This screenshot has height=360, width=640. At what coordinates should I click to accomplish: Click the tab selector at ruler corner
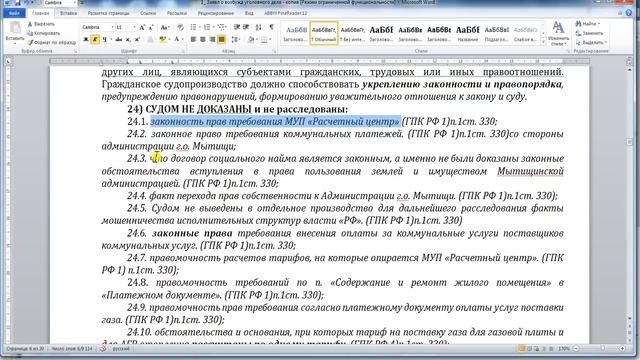(9, 62)
